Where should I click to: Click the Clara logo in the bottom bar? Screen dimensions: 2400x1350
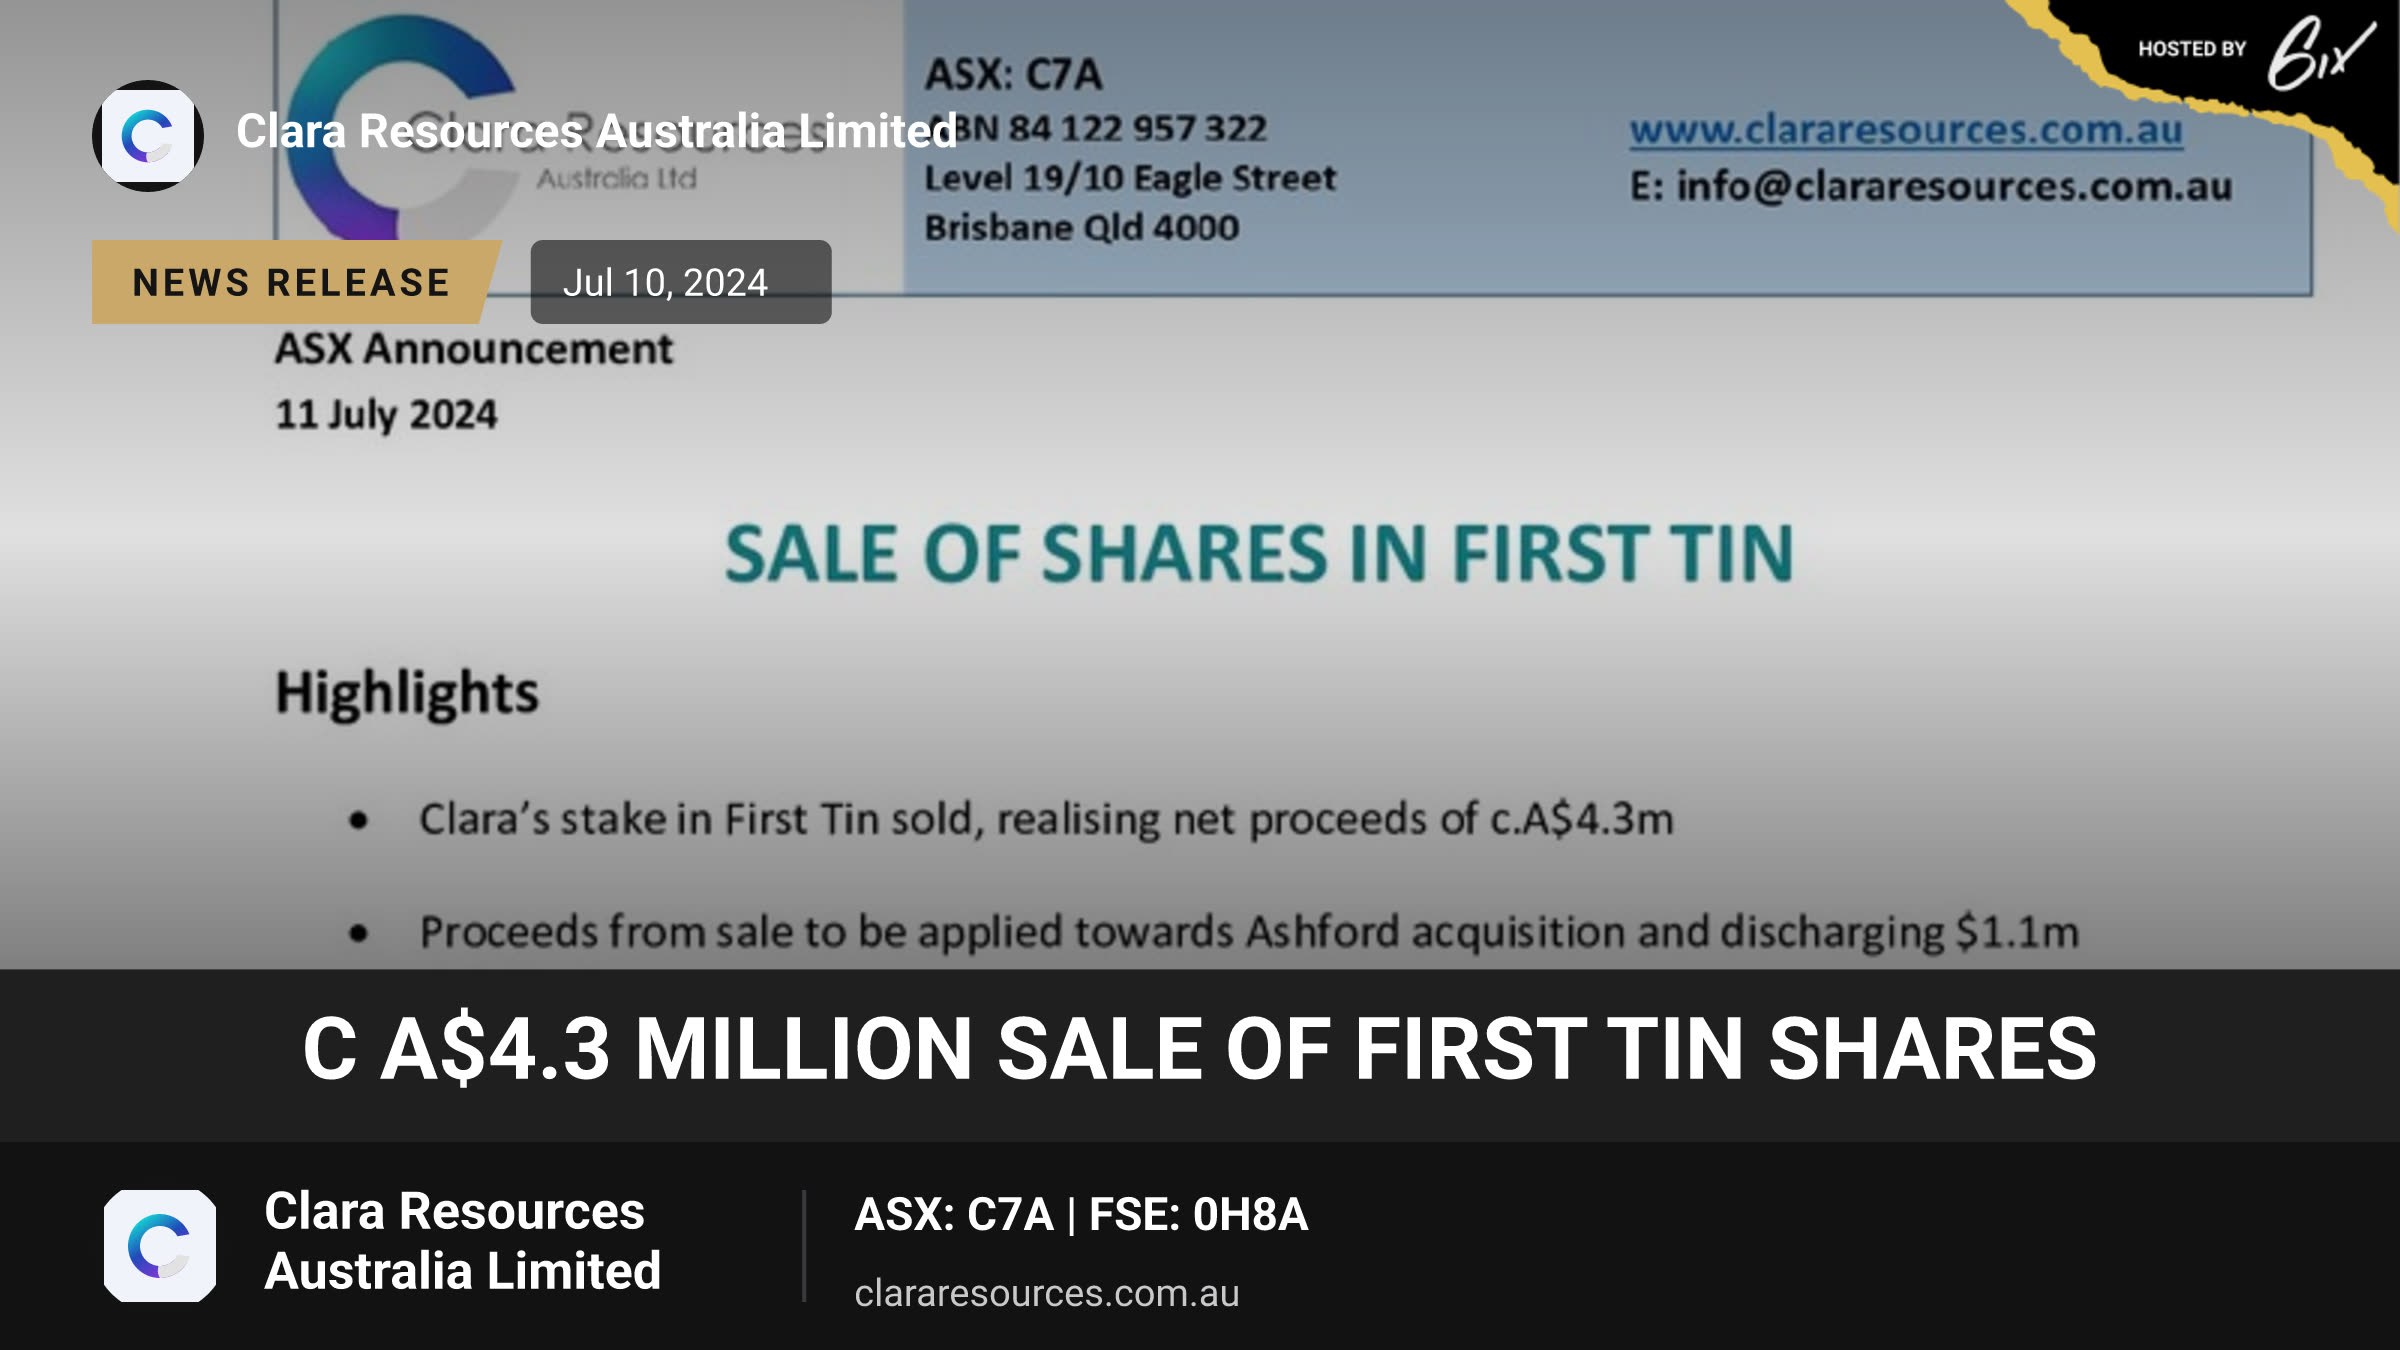coord(160,1245)
